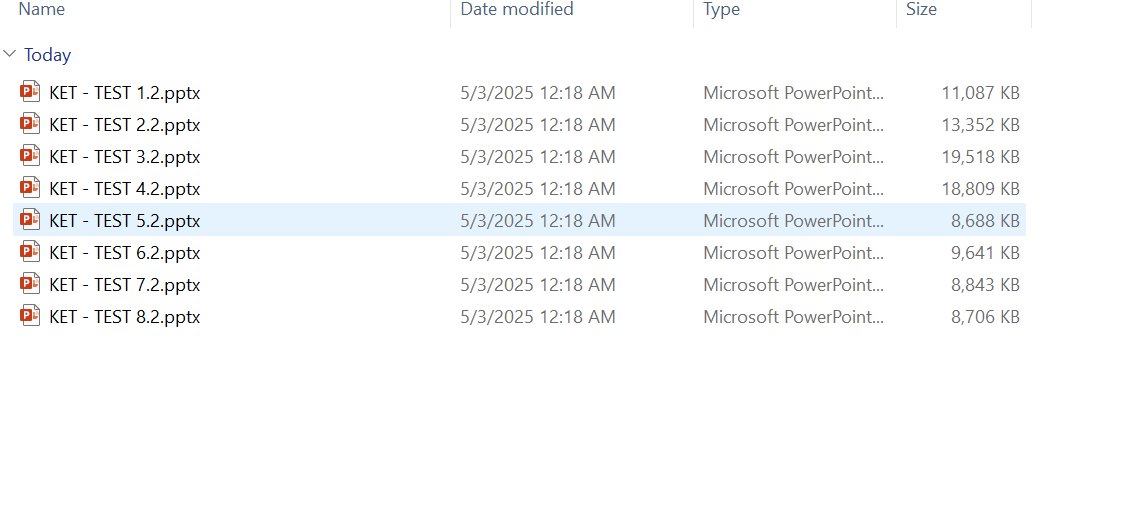Click PowerPoint icon of KET - TEST 5.2.pptx
Viewport: 1126px width, 527px height.
coord(30,221)
